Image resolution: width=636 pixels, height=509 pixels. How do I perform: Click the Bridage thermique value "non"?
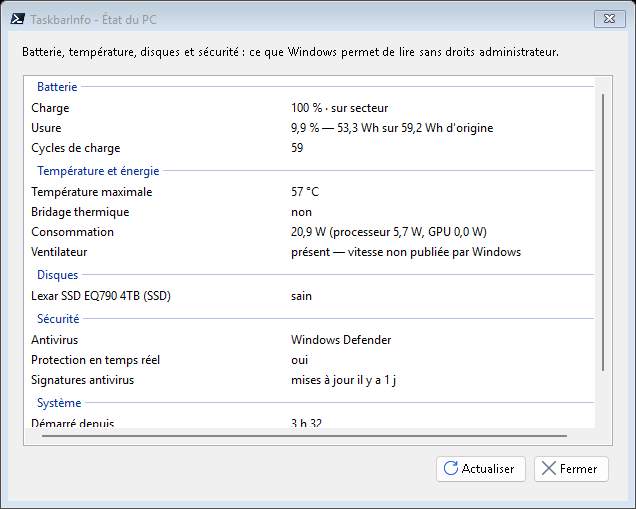coord(301,212)
